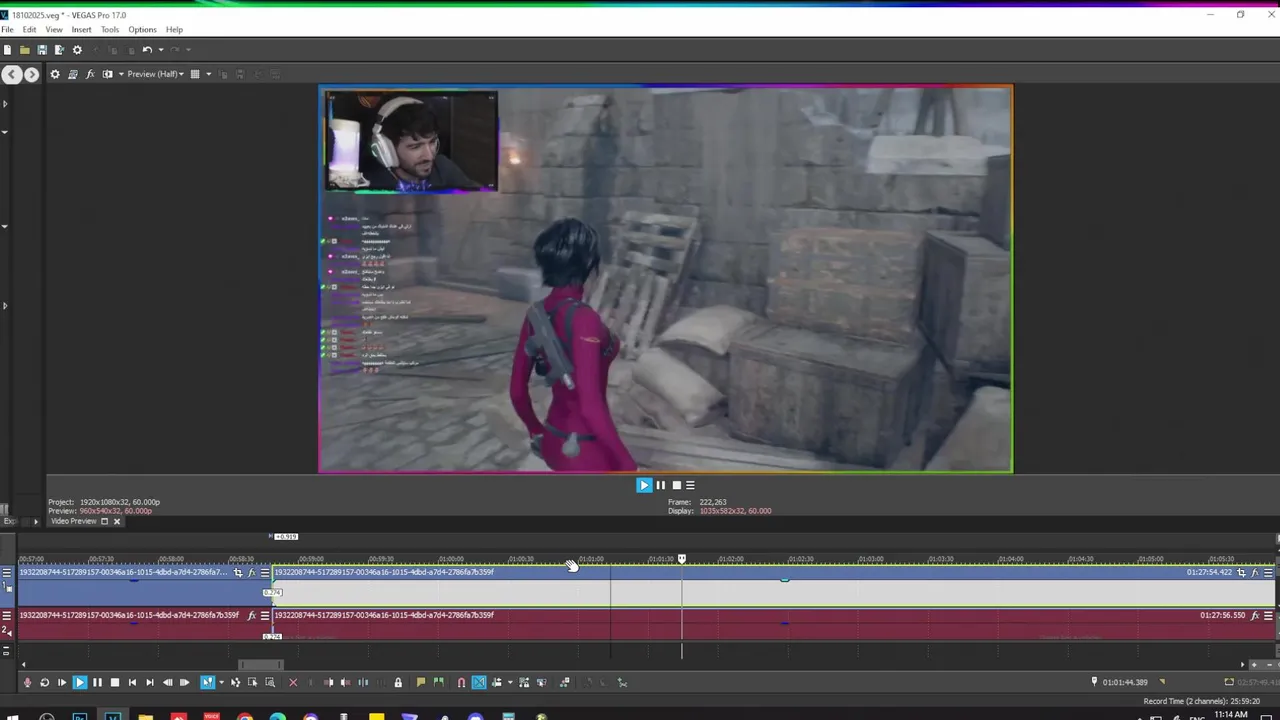Click the Render As icon in the top toolbar

[x=59, y=50]
